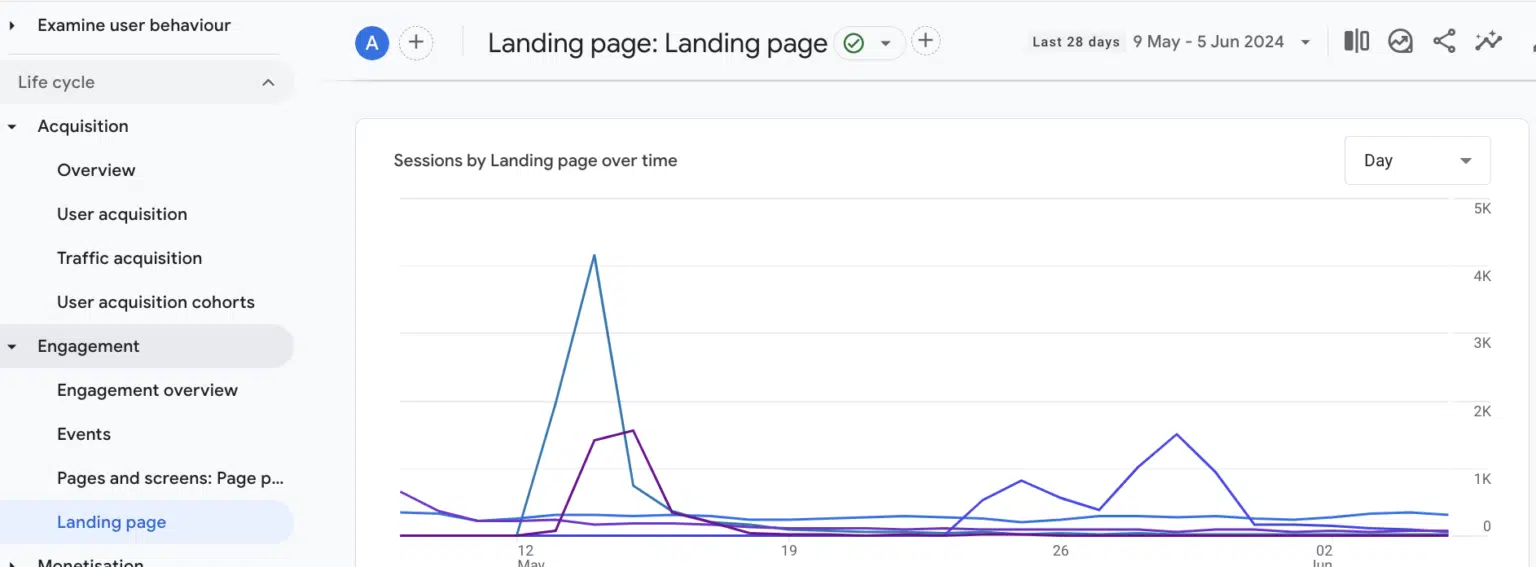Open Traffic acquisition report
The image size is (1536, 567).
[x=129, y=258]
